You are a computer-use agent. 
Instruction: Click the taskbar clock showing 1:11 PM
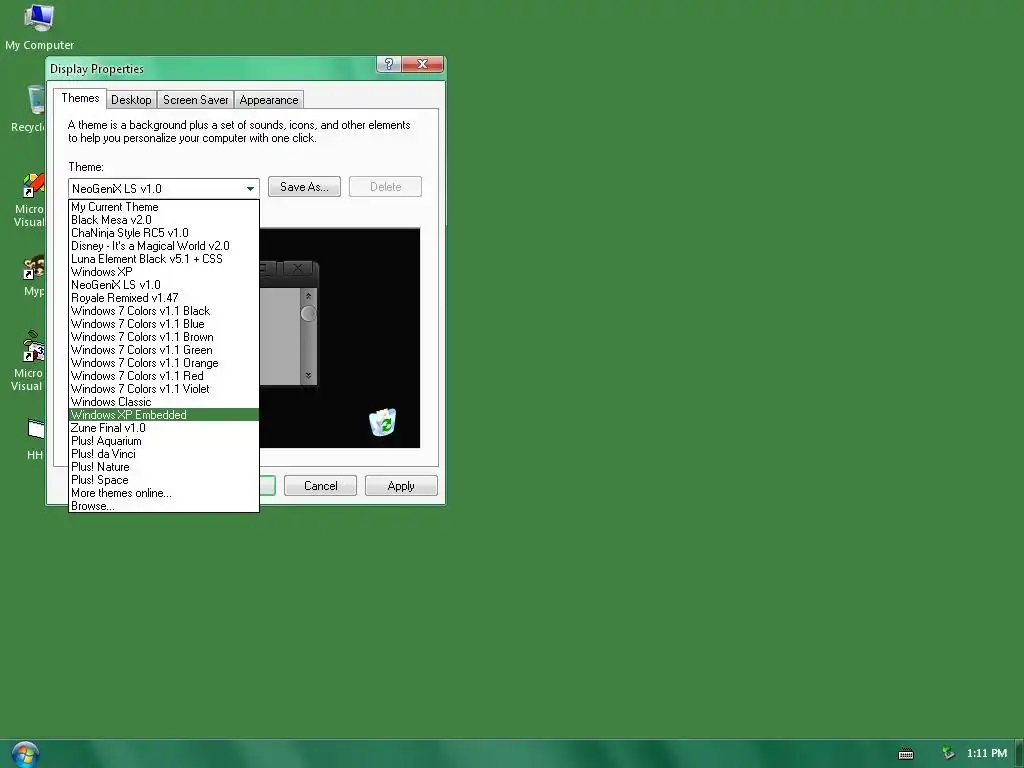987,753
